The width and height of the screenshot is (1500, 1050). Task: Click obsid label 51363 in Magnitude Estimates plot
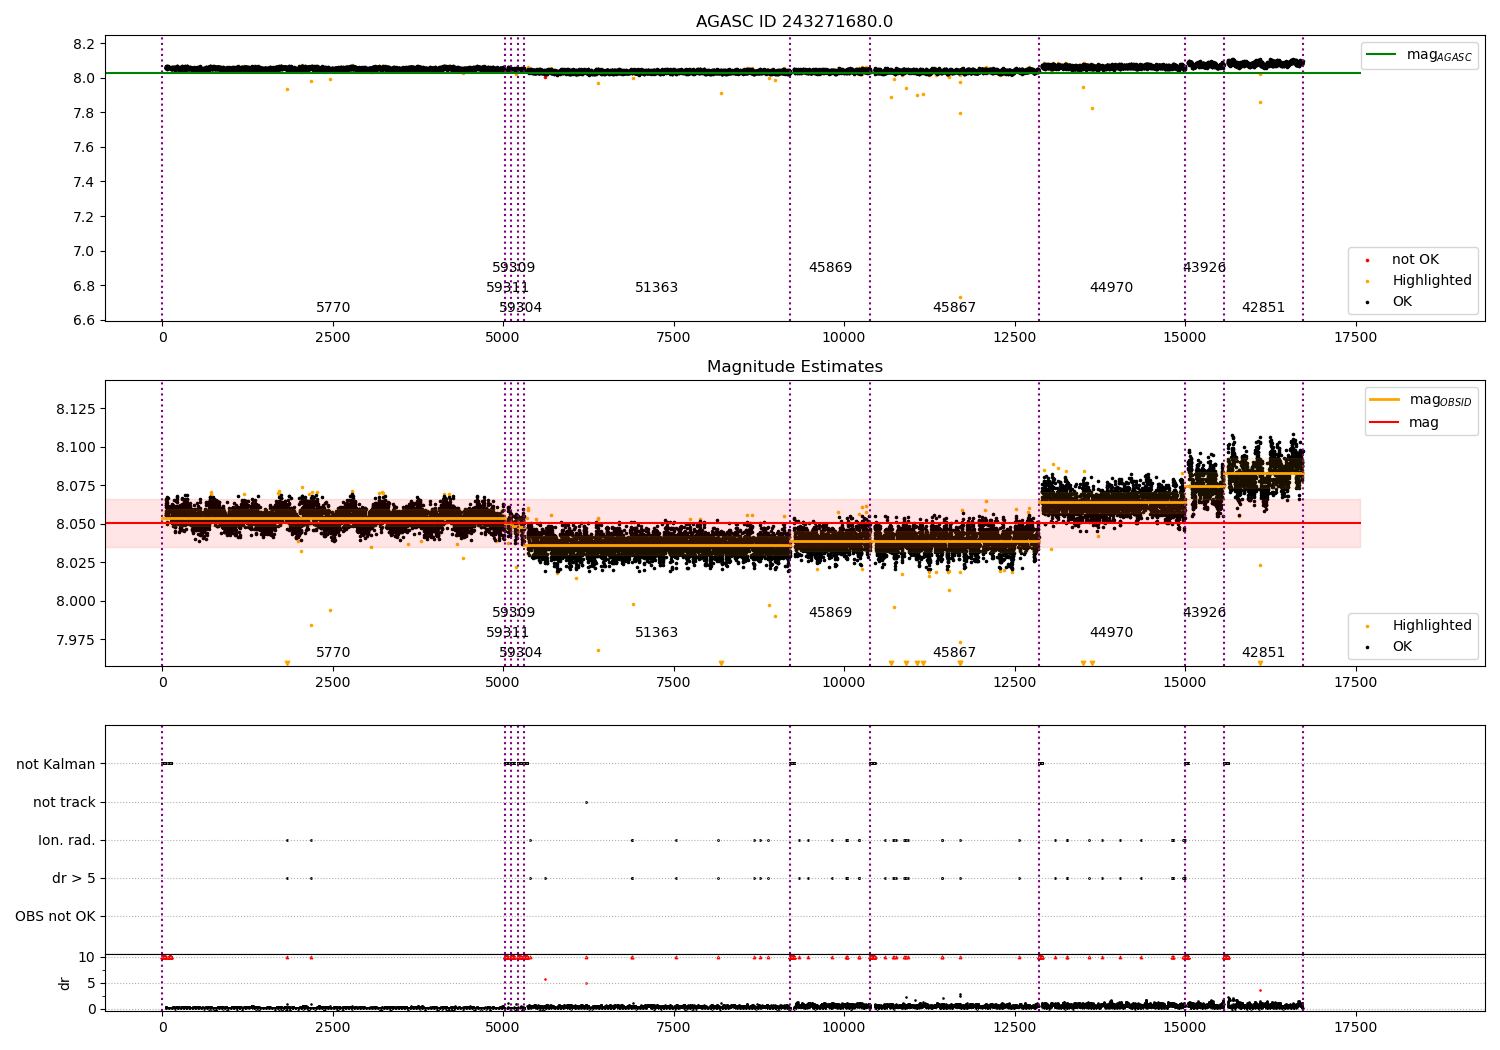(x=656, y=633)
